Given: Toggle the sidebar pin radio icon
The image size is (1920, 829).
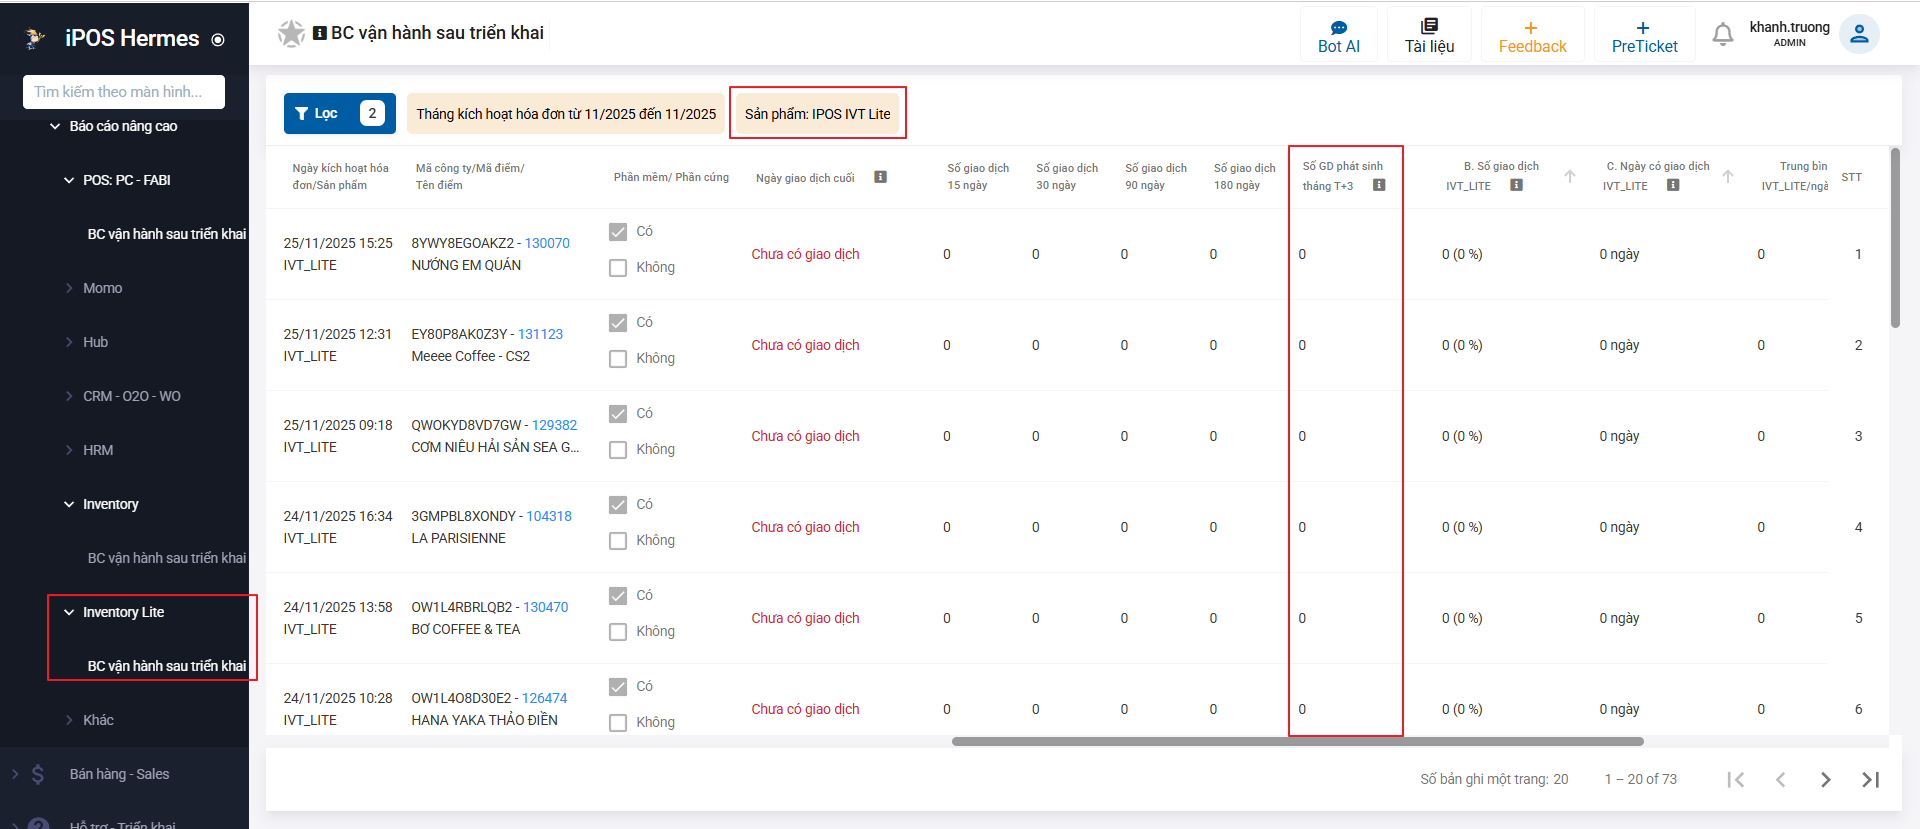Looking at the screenshot, I should (x=218, y=40).
